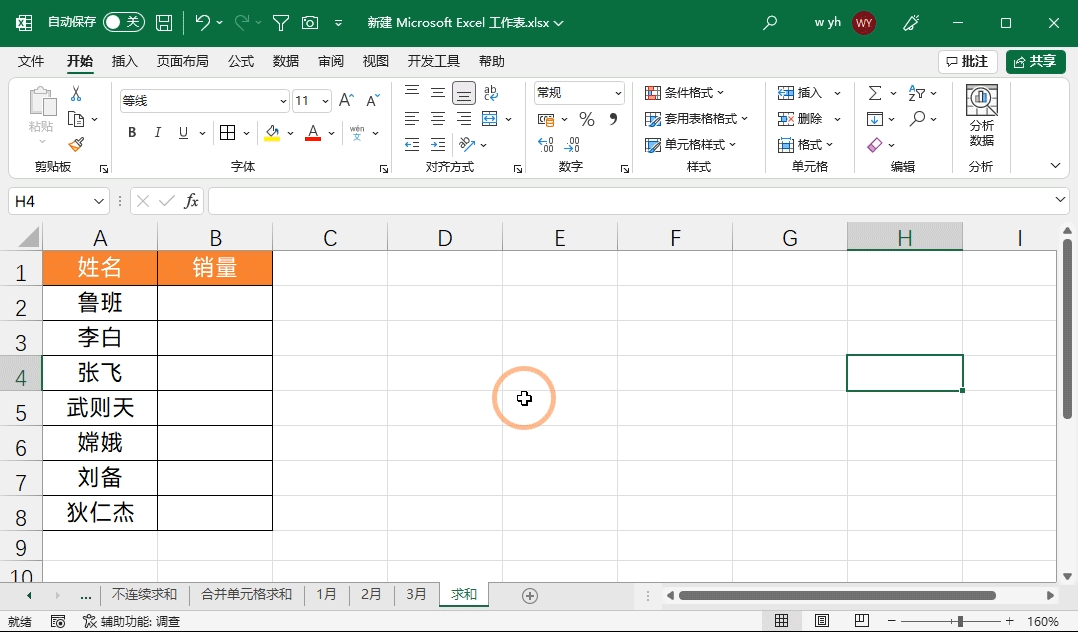Viewport: 1078px width, 632px height.
Task: Align text to the left
Action: (412, 118)
